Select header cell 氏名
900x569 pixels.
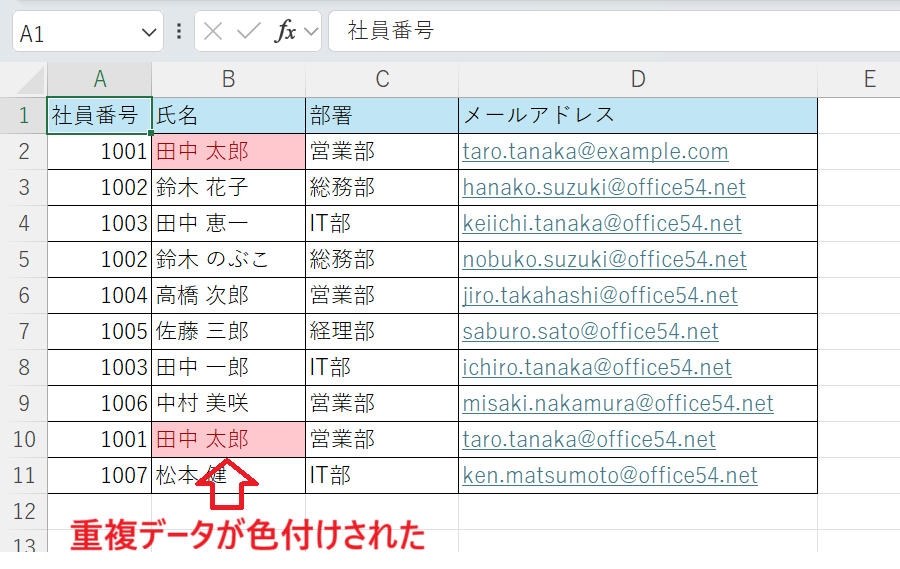click(x=228, y=115)
